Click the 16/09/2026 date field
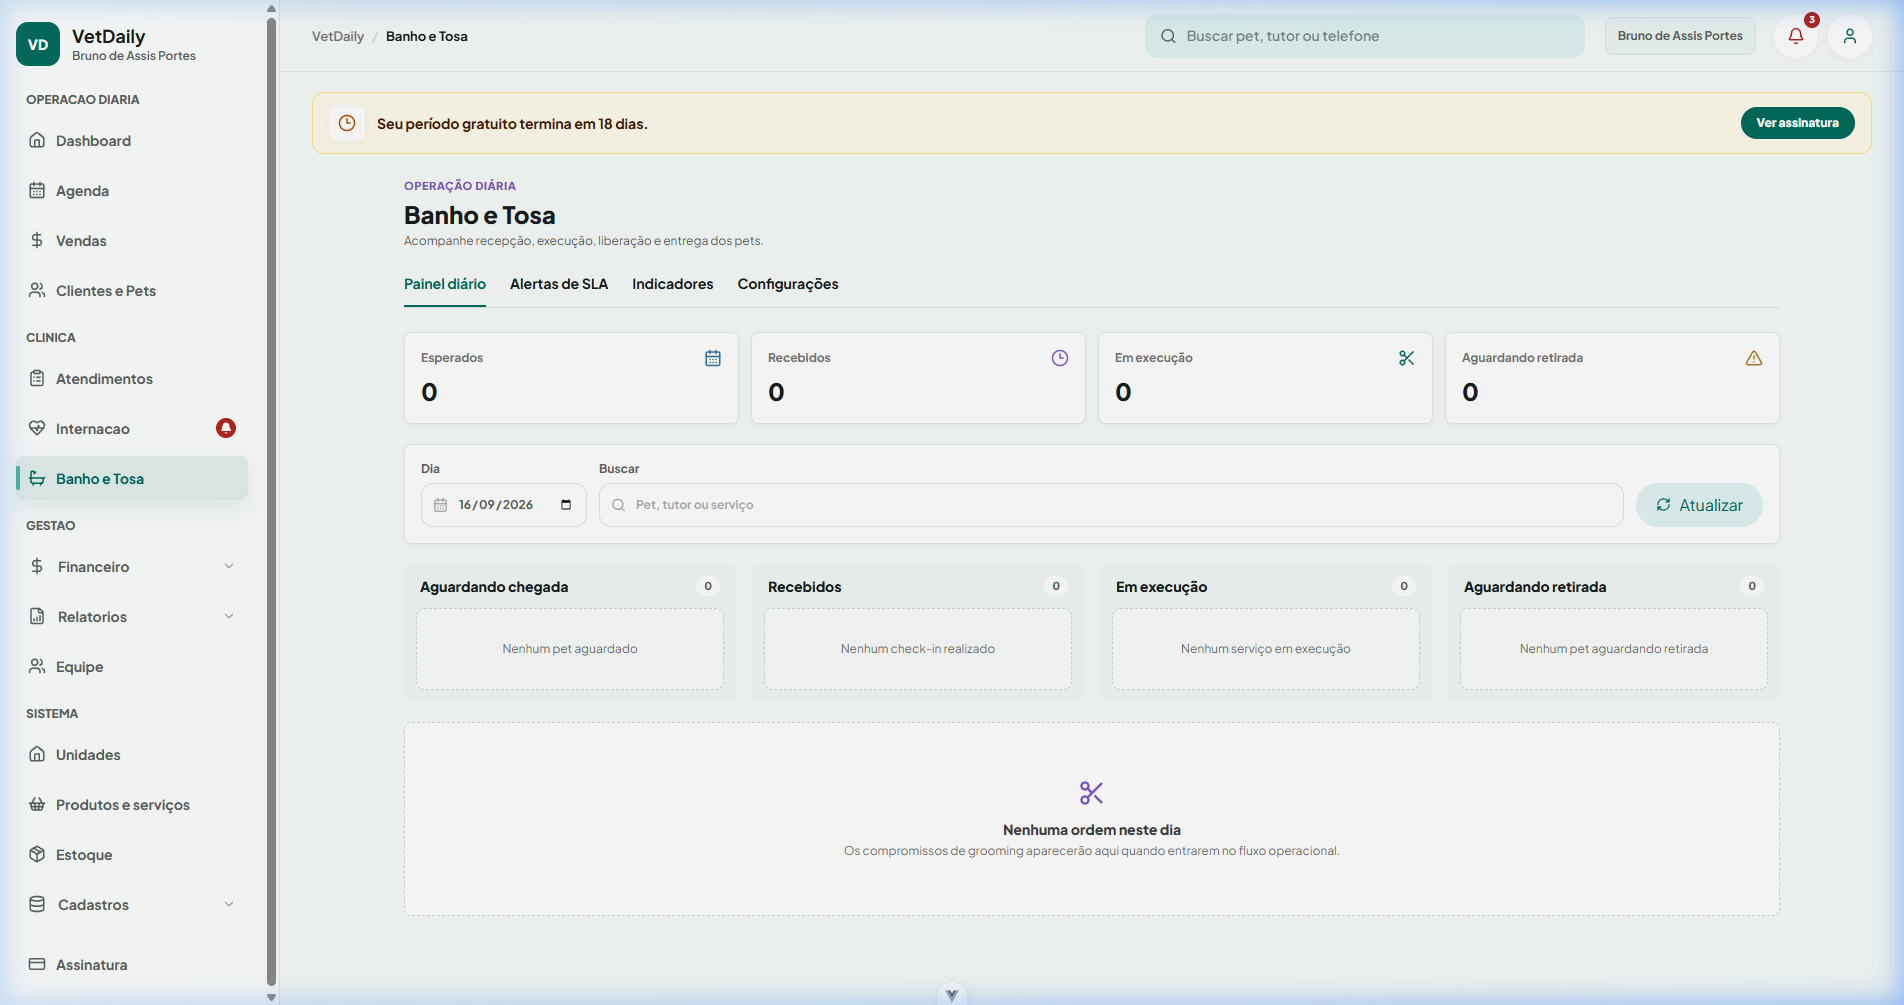 [504, 505]
